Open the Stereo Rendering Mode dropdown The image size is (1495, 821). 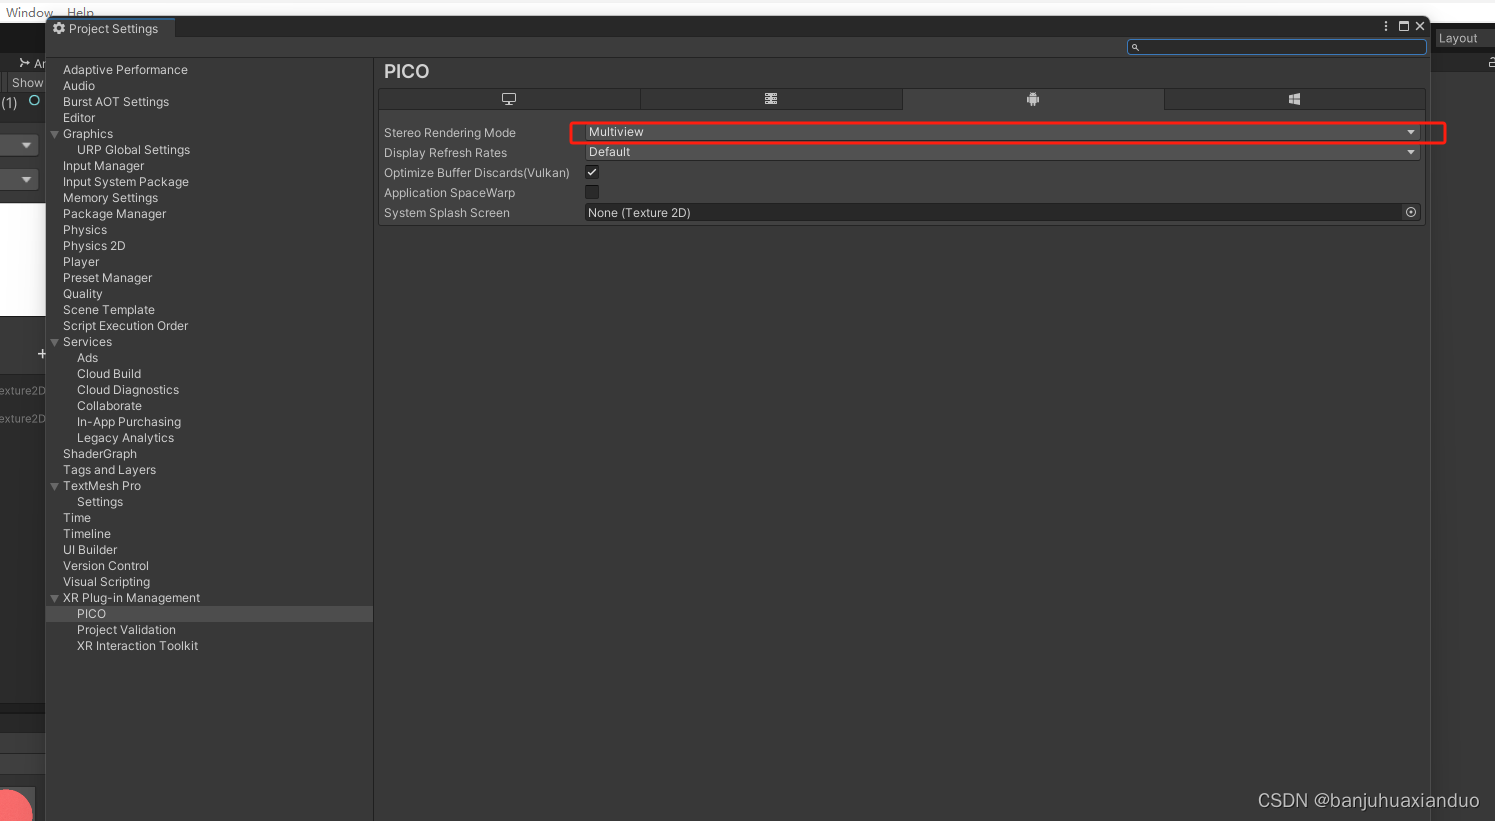point(1002,132)
